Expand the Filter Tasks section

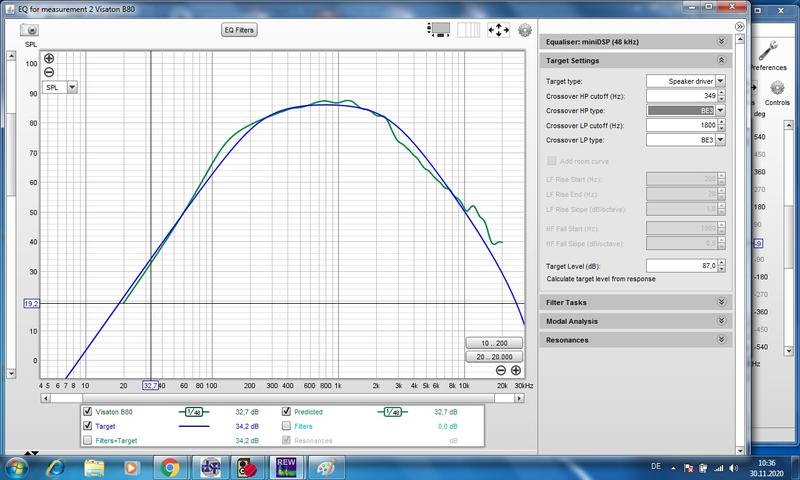point(720,302)
